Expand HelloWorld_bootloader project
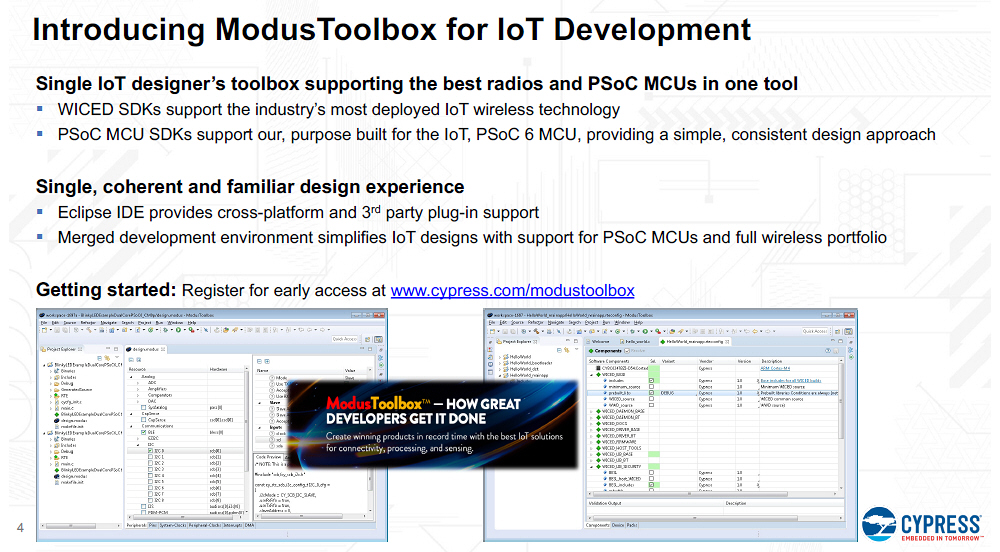 pos(499,363)
